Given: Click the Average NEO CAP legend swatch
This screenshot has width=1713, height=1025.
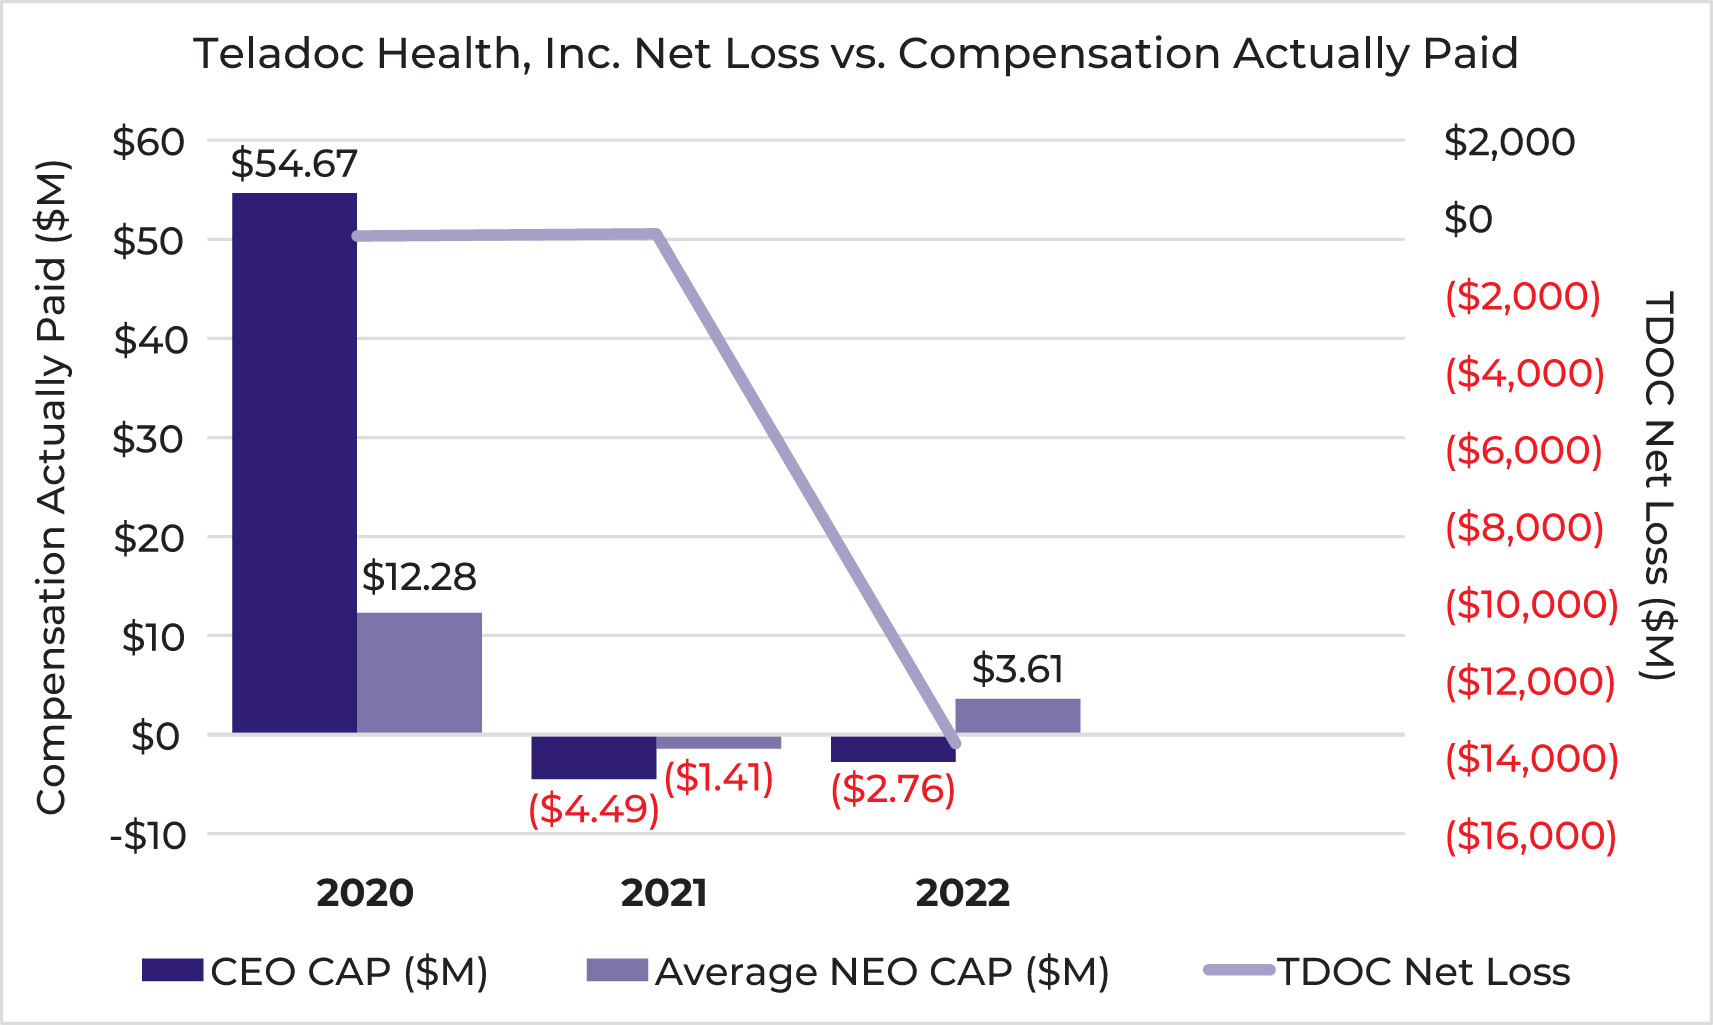Looking at the screenshot, I should point(616,970).
